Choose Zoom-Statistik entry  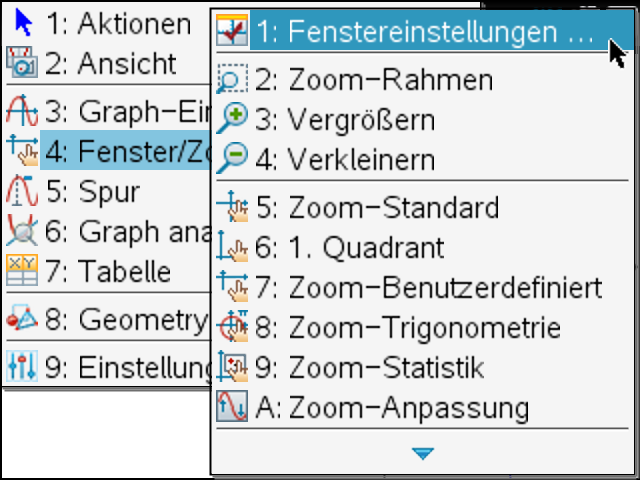tap(385, 367)
